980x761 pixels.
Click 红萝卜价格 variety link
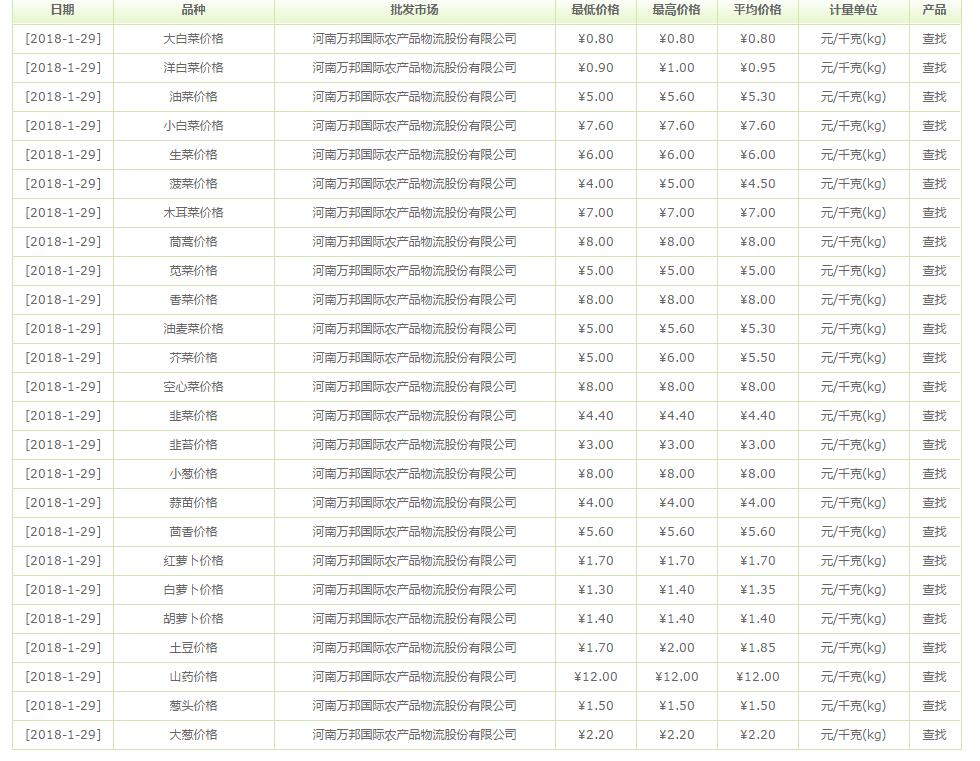pos(193,561)
